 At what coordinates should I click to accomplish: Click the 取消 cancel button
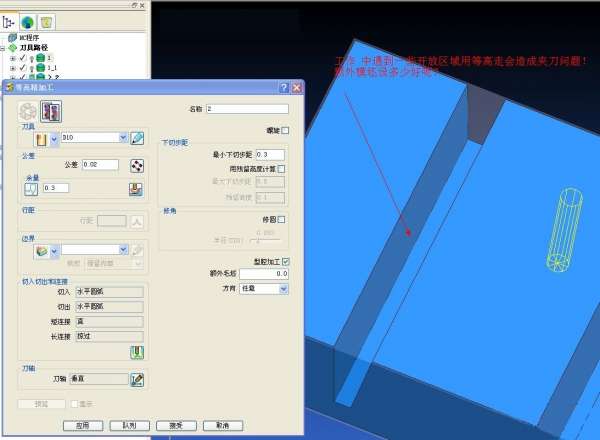(222, 425)
